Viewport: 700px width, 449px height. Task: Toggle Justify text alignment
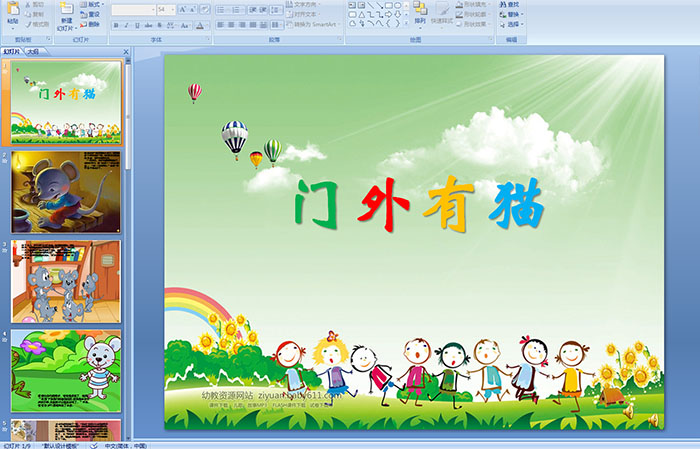253,25
